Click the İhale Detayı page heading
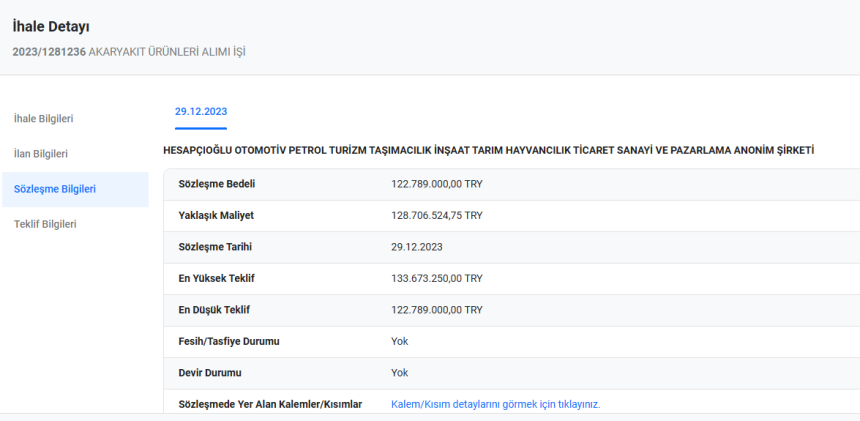Screen dimensions: 860x421 (x=51, y=26)
